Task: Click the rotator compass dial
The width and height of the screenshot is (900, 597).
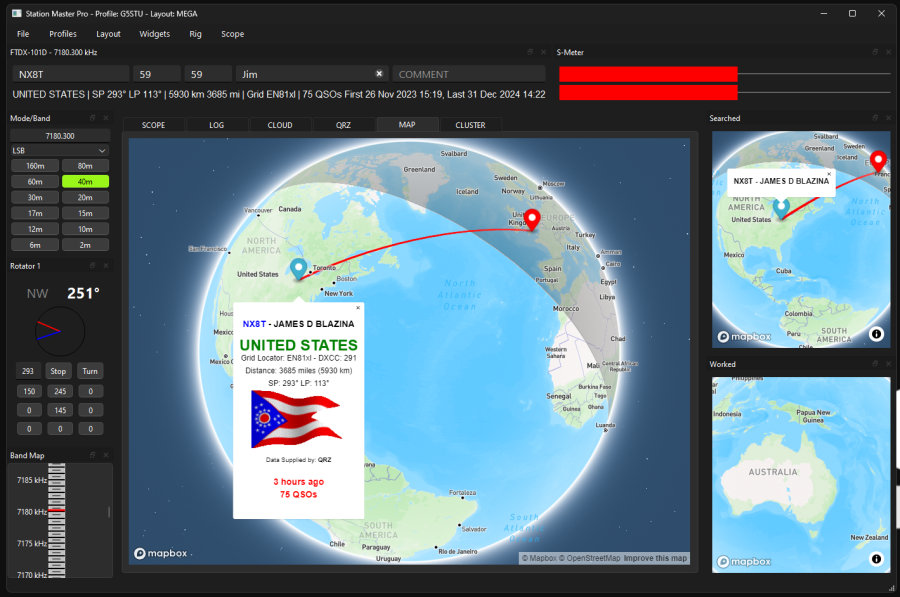Action: pos(60,331)
